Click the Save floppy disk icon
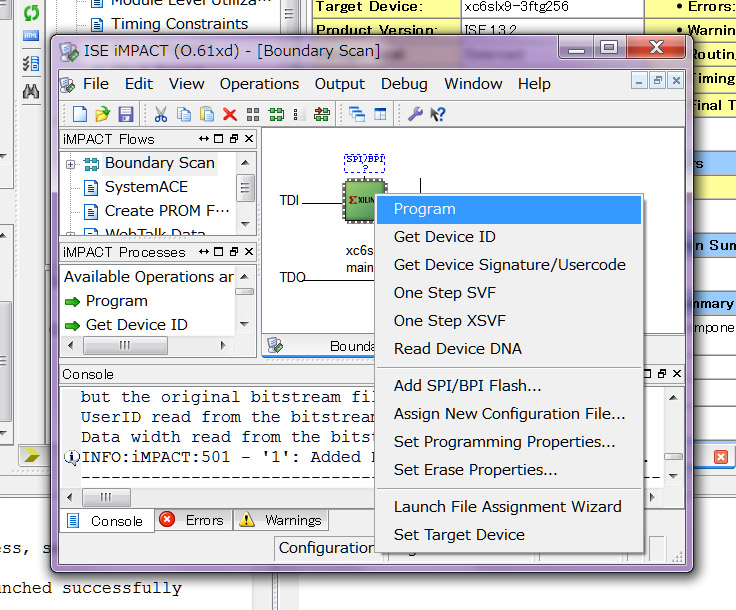736x610 pixels. coord(126,114)
